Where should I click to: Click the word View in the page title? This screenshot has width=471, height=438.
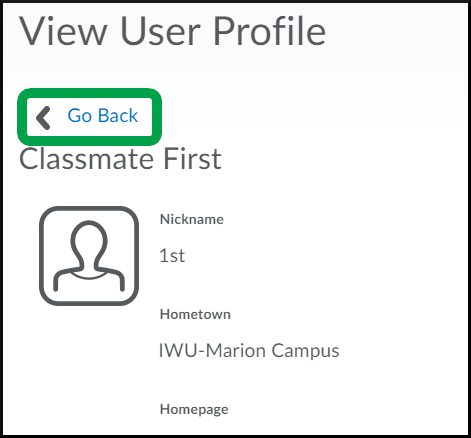(63, 31)
